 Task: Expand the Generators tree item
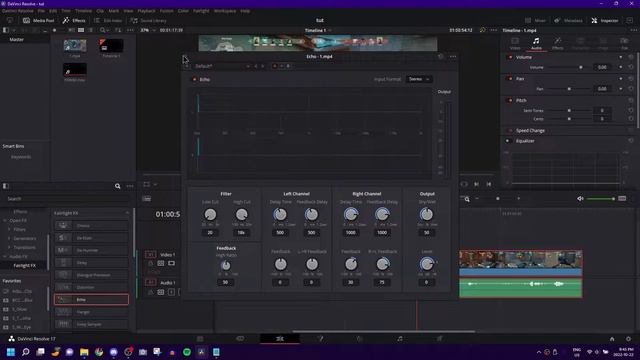pyautogui.click(x=9, y=238)
